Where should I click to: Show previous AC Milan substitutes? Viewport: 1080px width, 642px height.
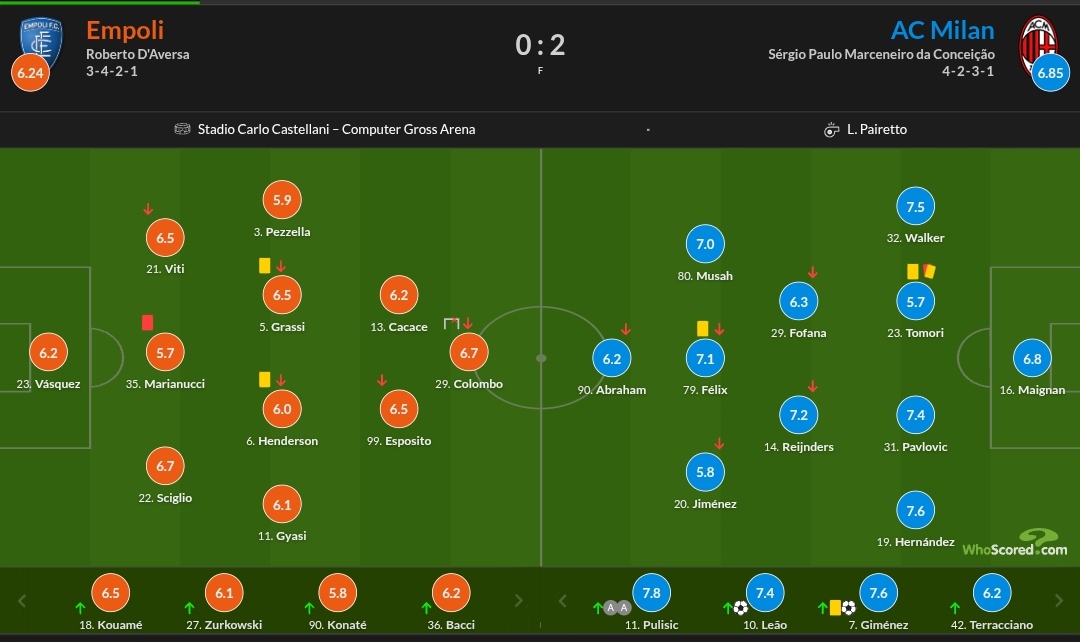[563, 601]
